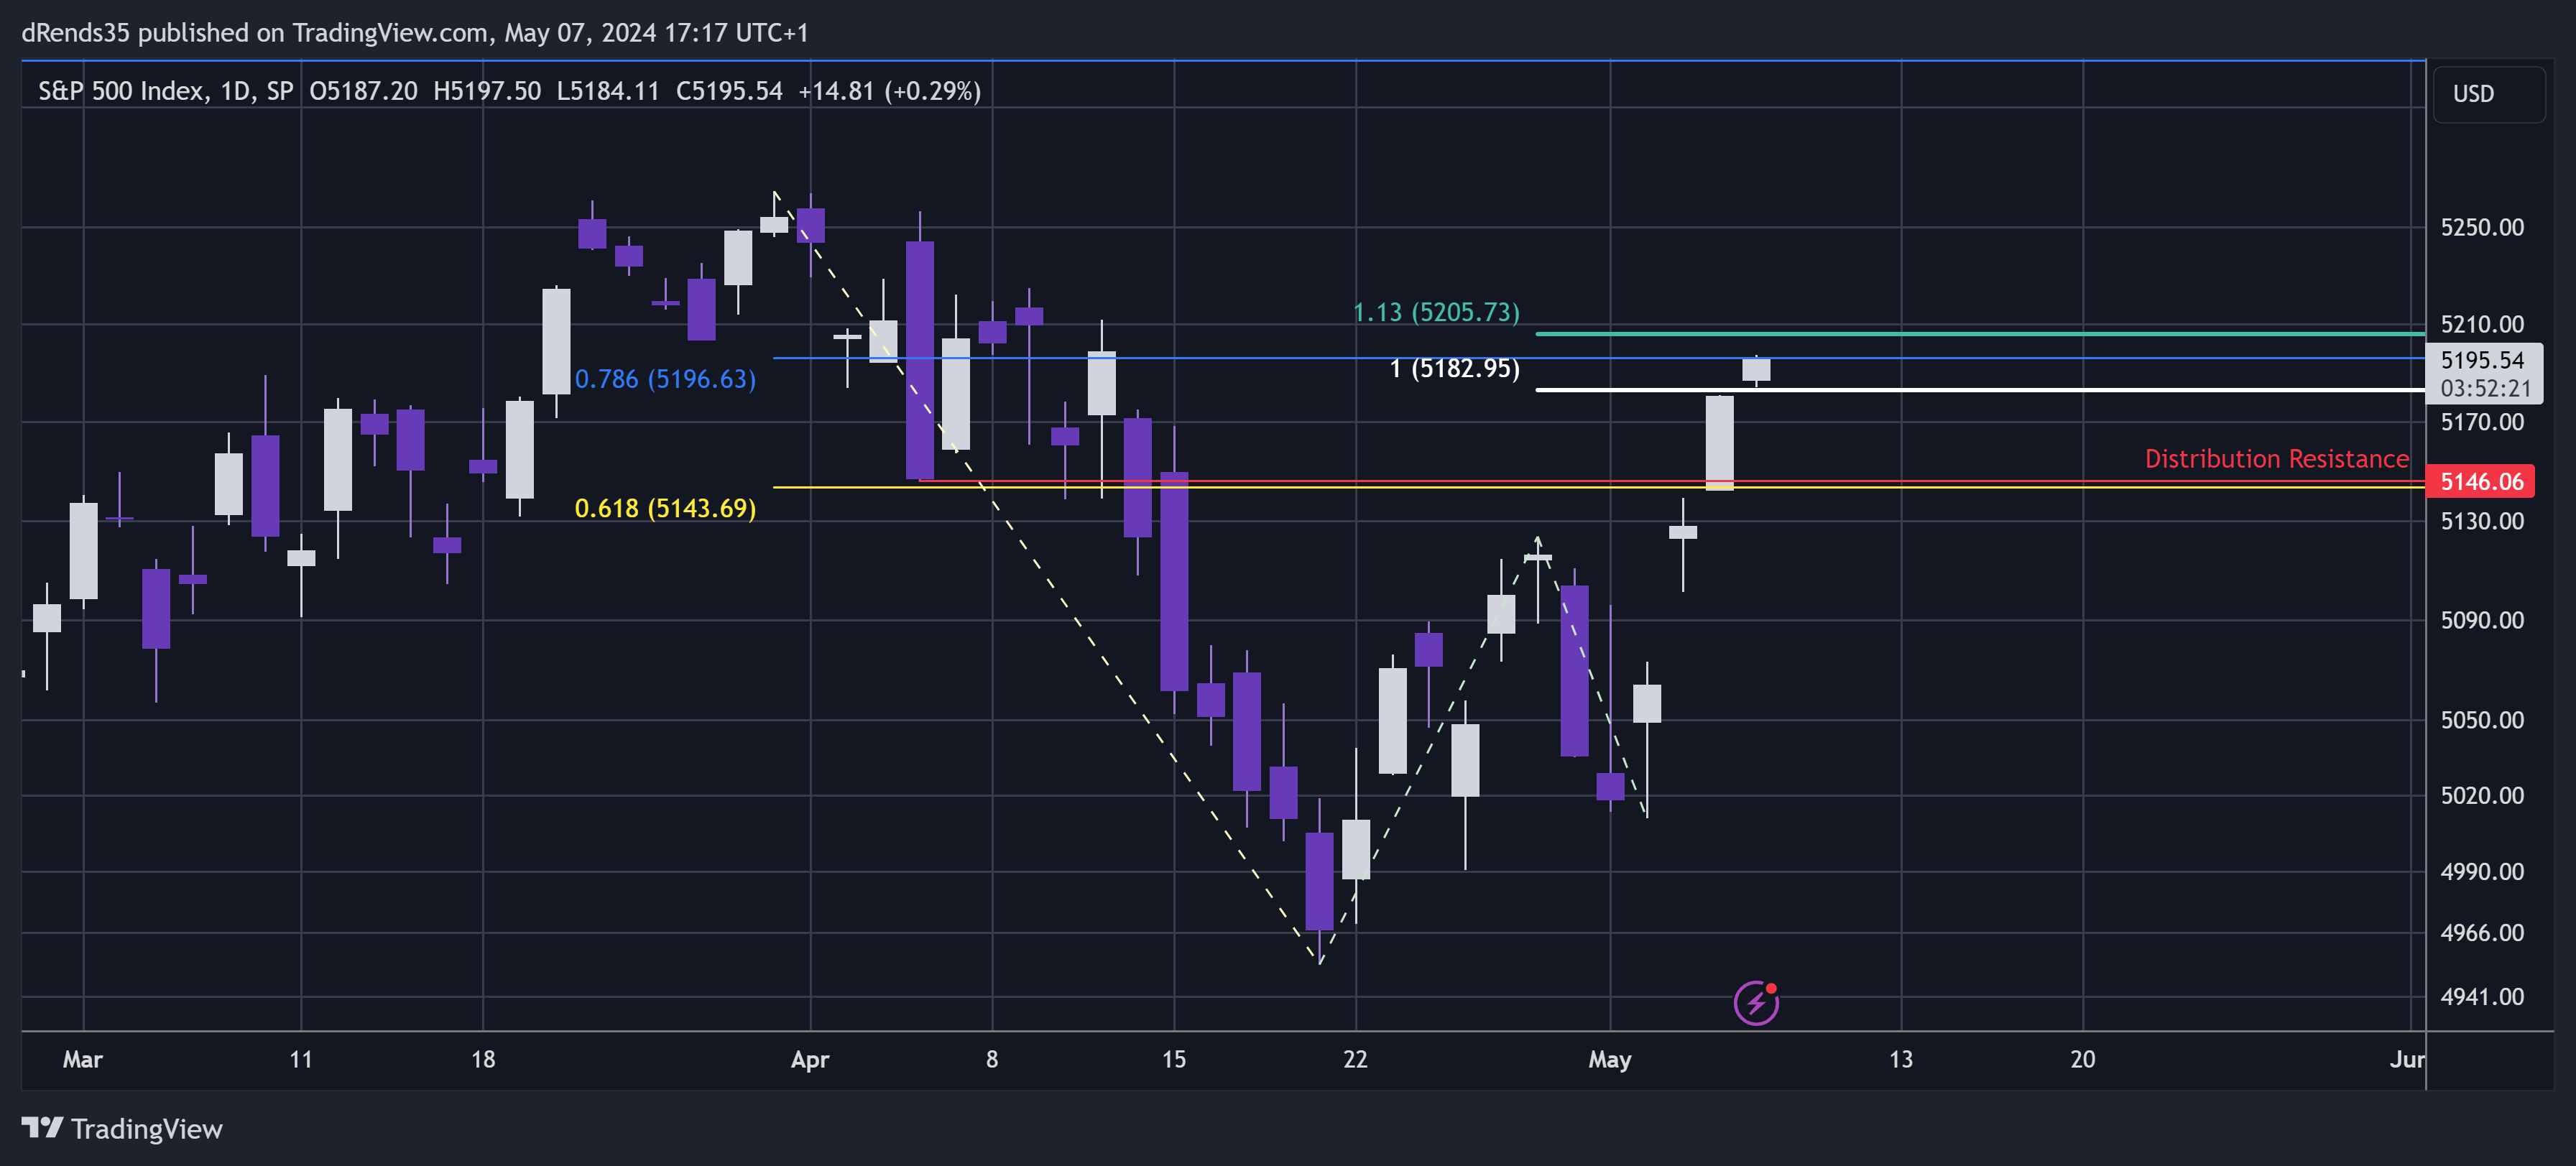
Task: Click the Apr date axis label
Action: tap(810, 1060)
